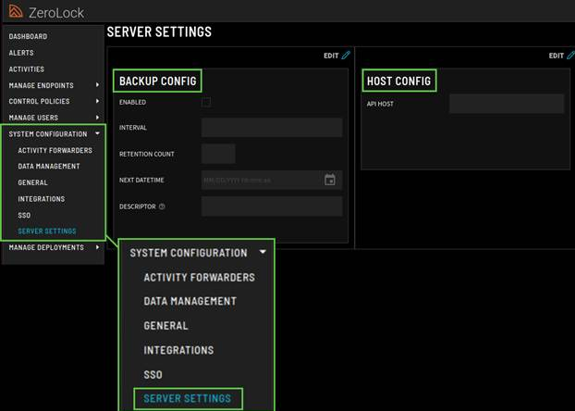Viewport: 575px width, 411px height.
Task: Open the calendar picker for Next Datetime
Action: click(330, 180)
